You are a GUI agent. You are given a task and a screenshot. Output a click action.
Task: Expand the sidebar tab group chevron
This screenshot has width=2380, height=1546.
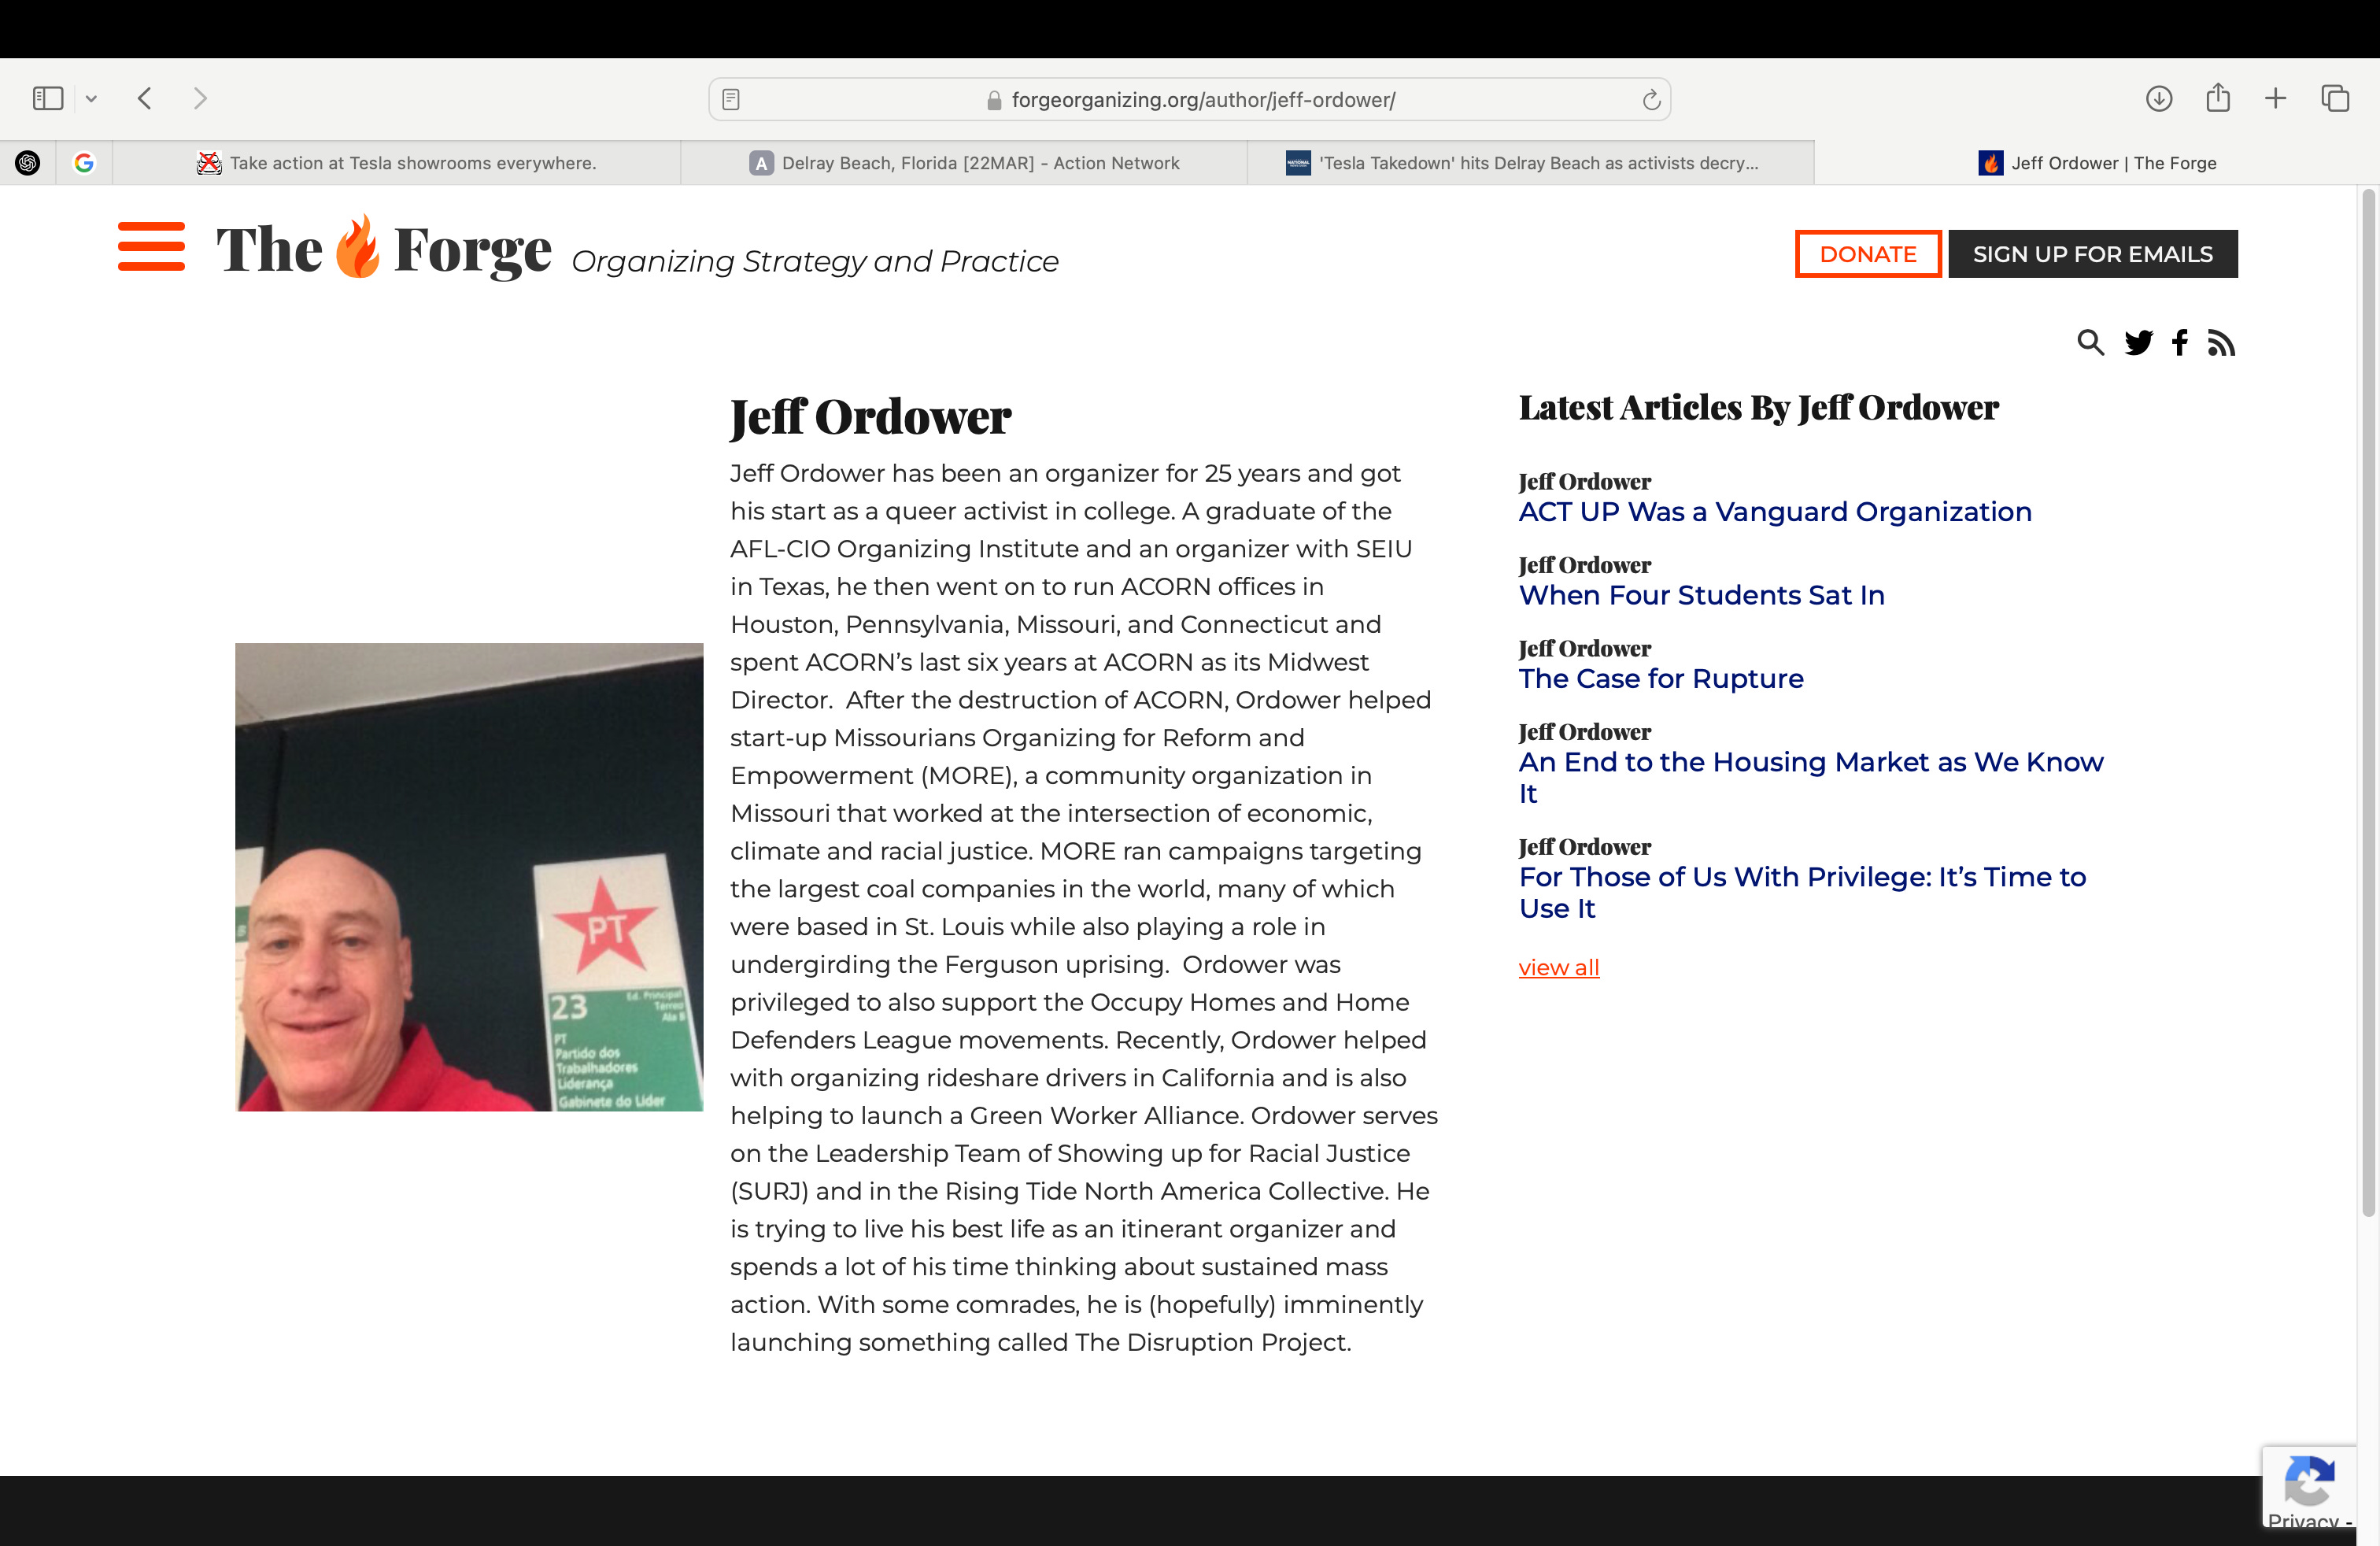[x=91, y=98]
